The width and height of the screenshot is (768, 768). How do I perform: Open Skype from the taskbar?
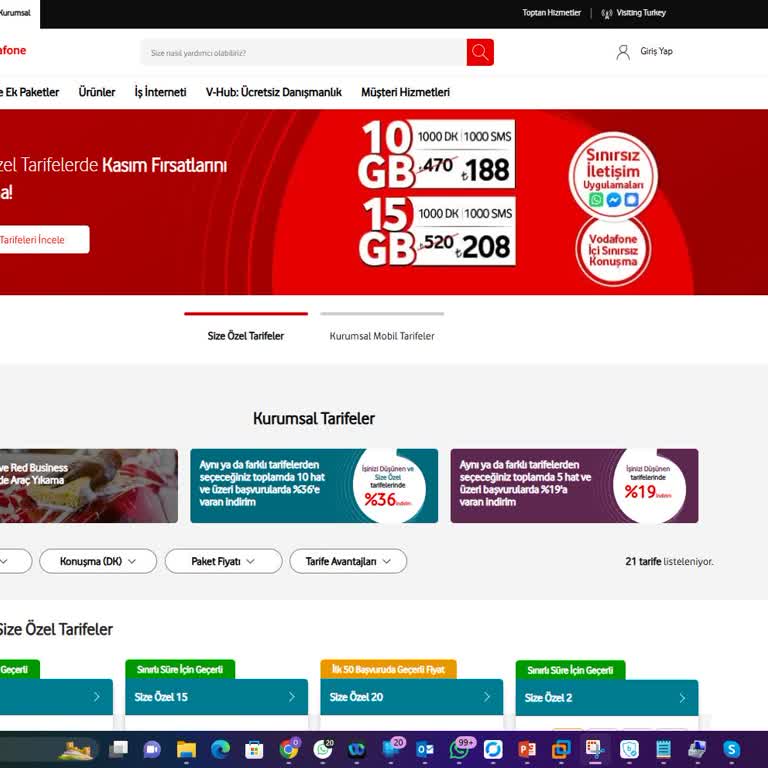731,749
